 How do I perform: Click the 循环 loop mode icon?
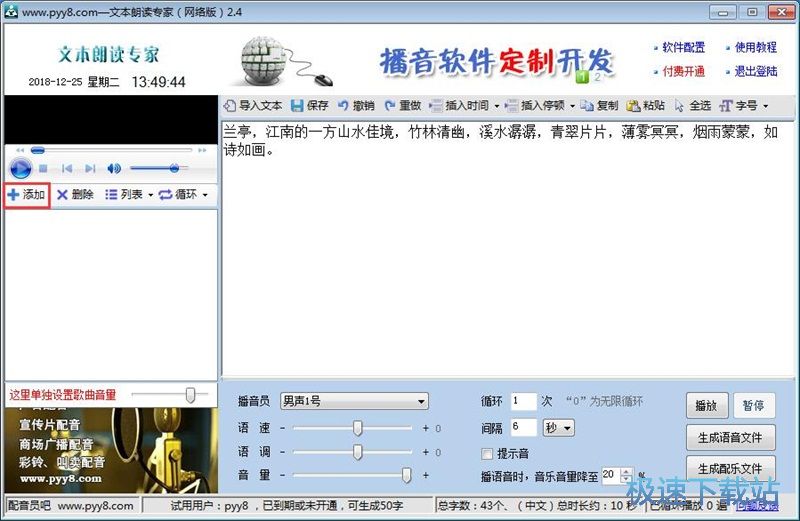click(165, 194)
